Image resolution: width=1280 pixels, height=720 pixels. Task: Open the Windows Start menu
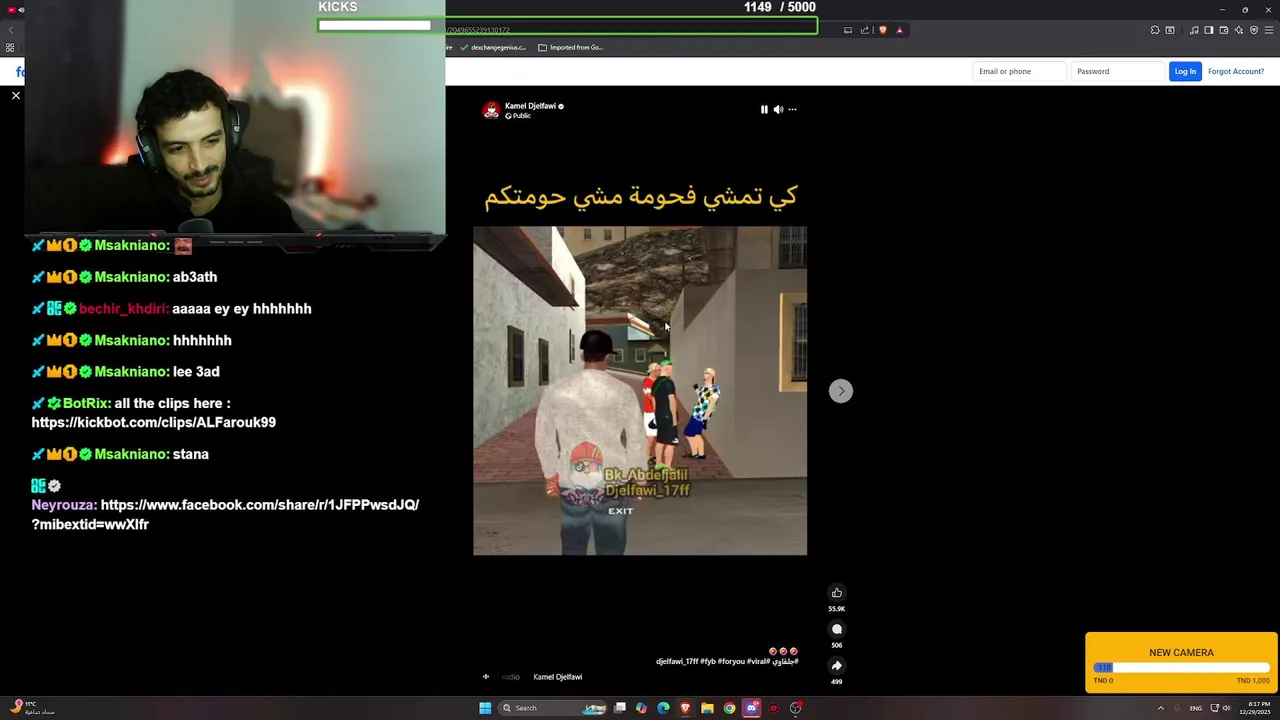tap(485, 708)
